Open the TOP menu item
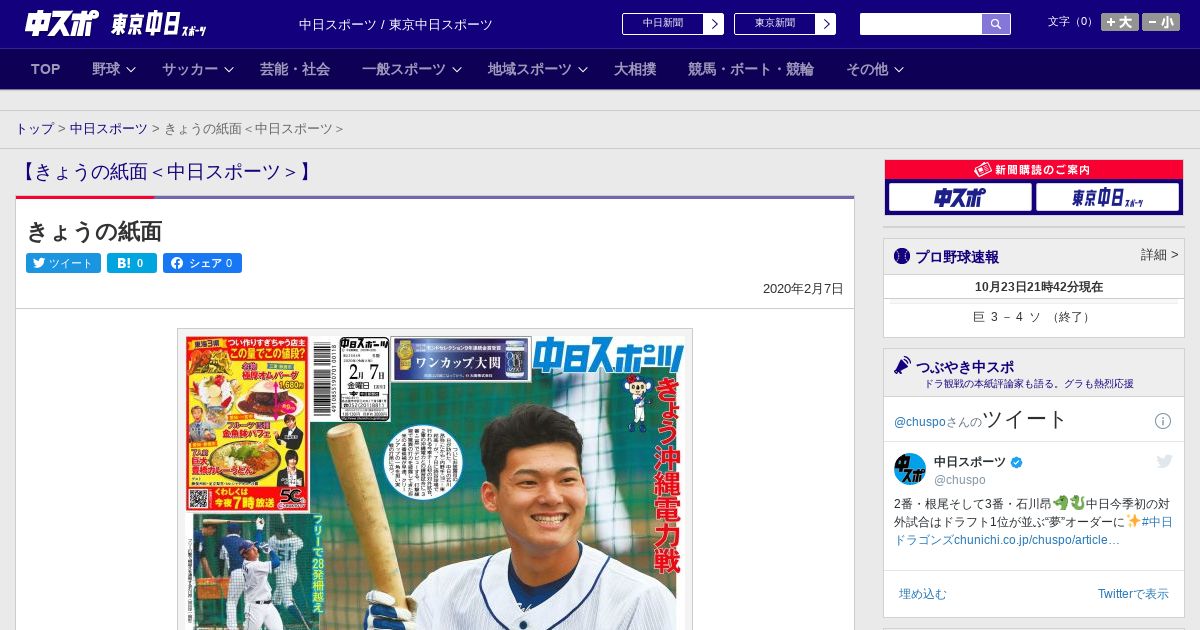 tap(46, 69)
